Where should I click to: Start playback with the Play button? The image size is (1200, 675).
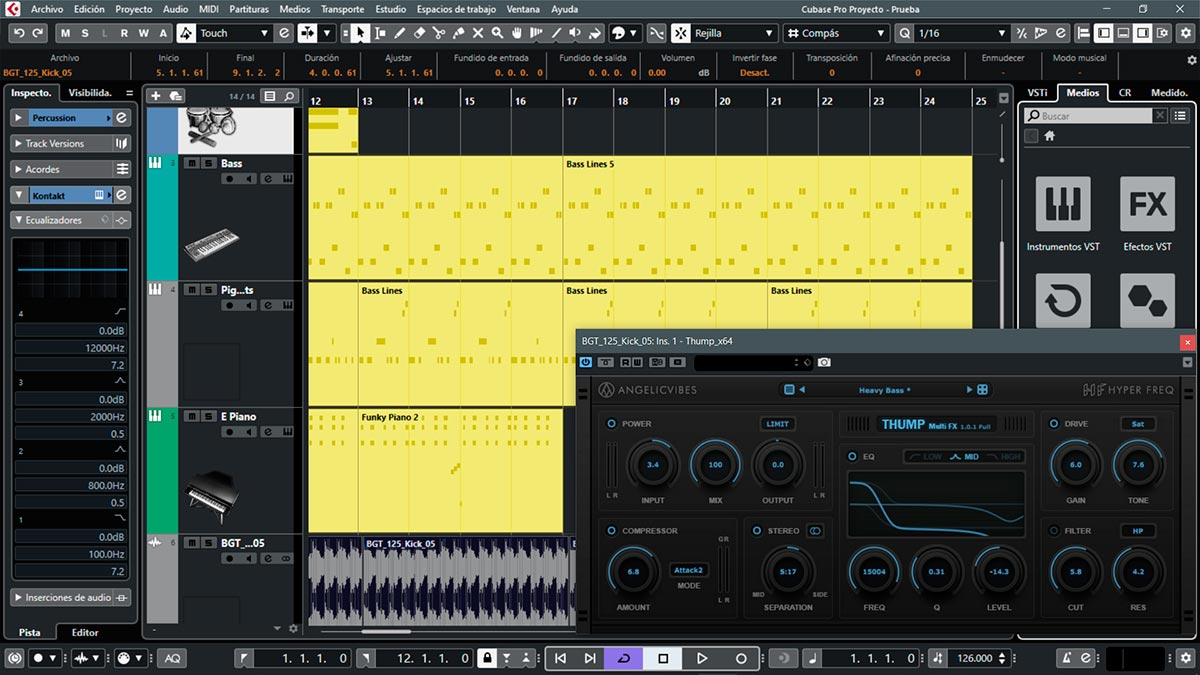click(x=701, y=658)
